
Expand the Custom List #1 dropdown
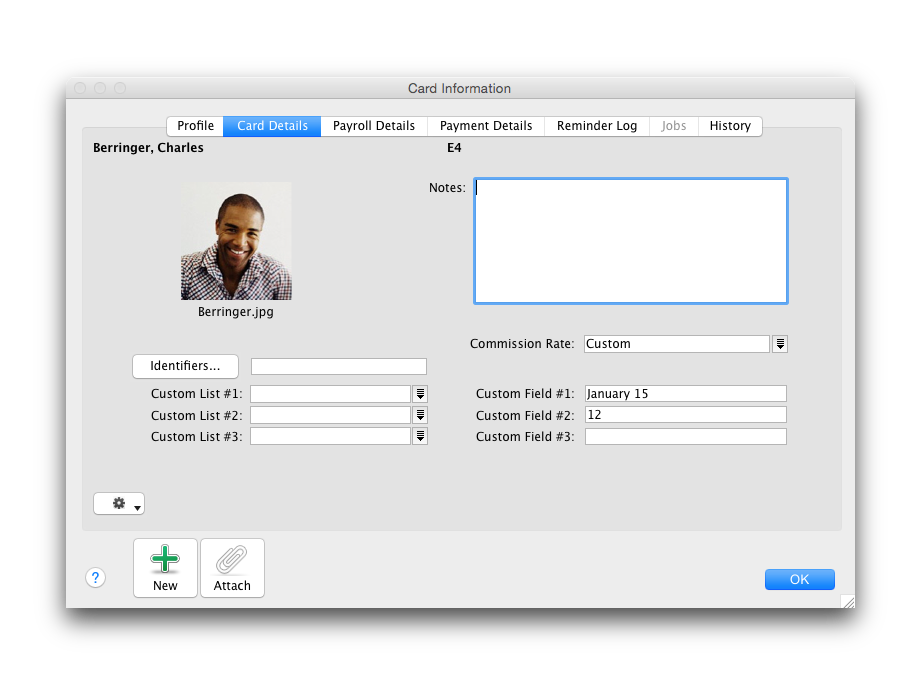tap(421, 394)
